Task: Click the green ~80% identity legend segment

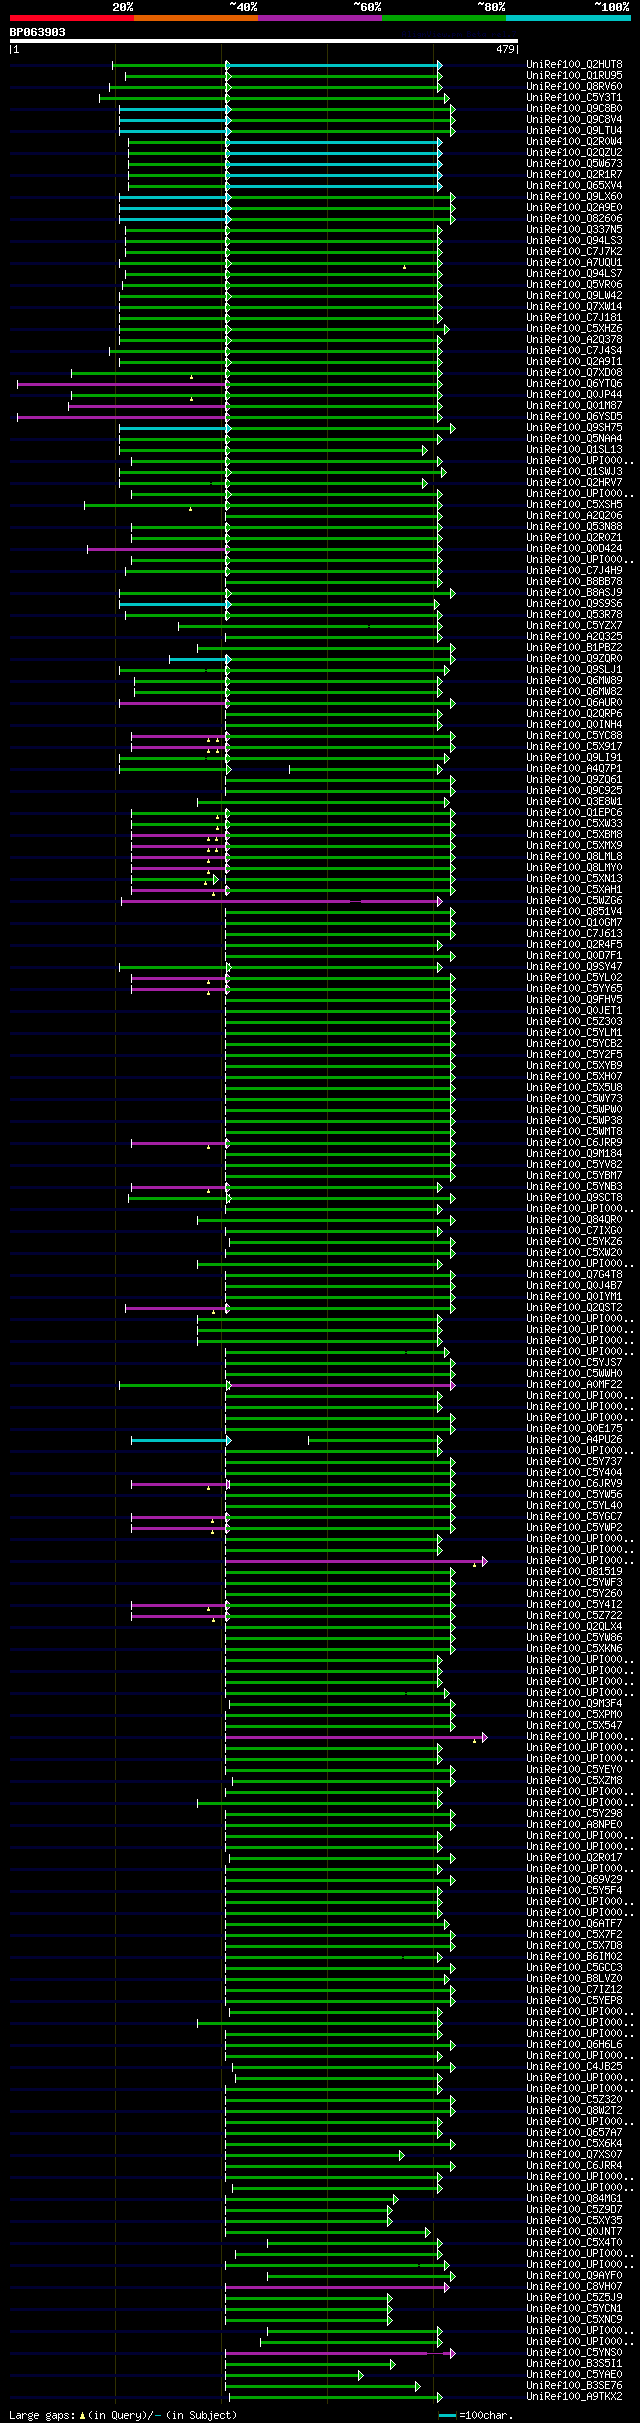Action: pyautogui.click(x=444, y=18)
